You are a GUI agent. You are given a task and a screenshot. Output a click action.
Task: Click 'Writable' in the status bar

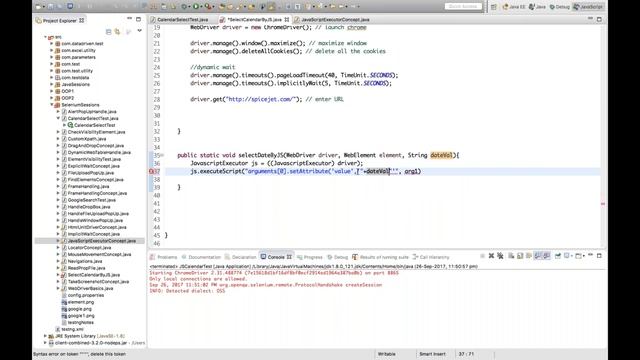387,354
